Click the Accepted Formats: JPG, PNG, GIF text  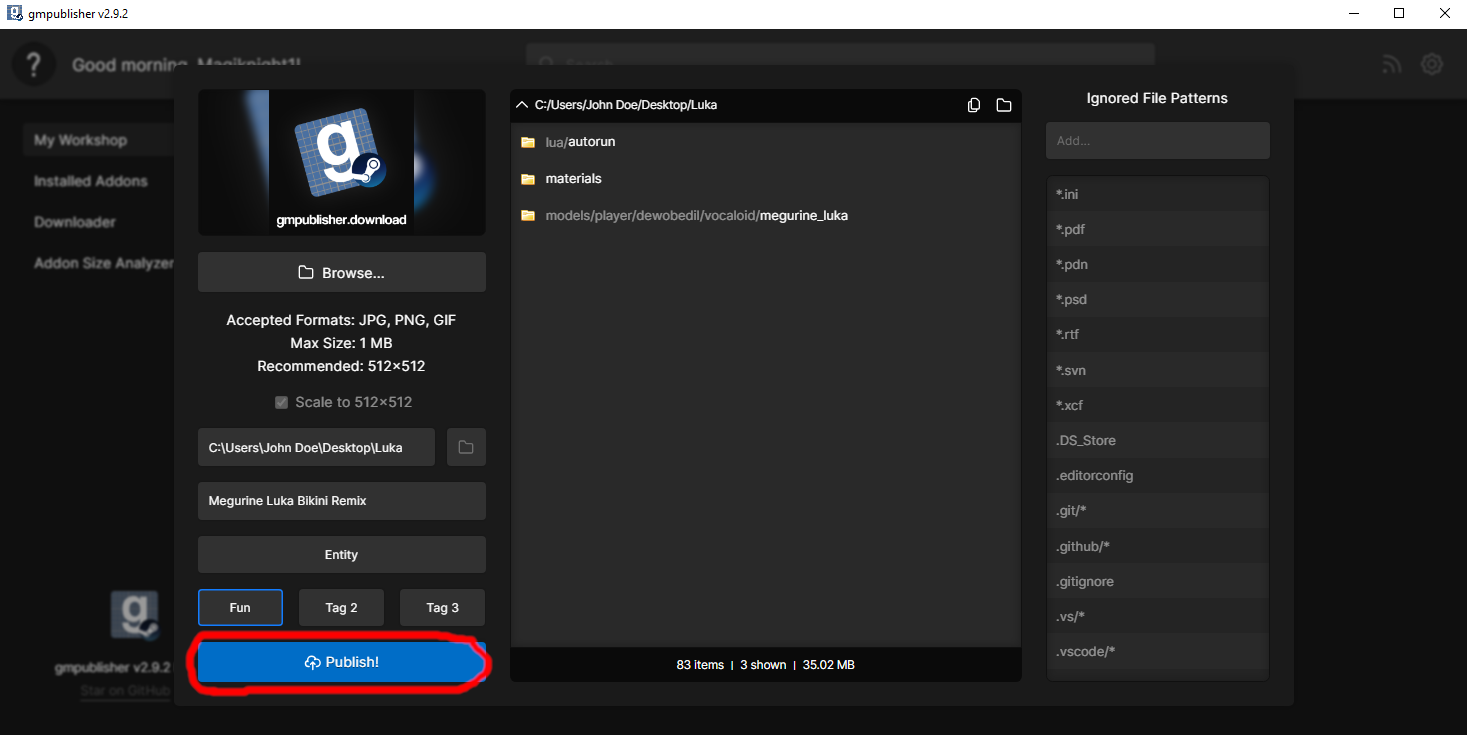(x=341, y=320)
